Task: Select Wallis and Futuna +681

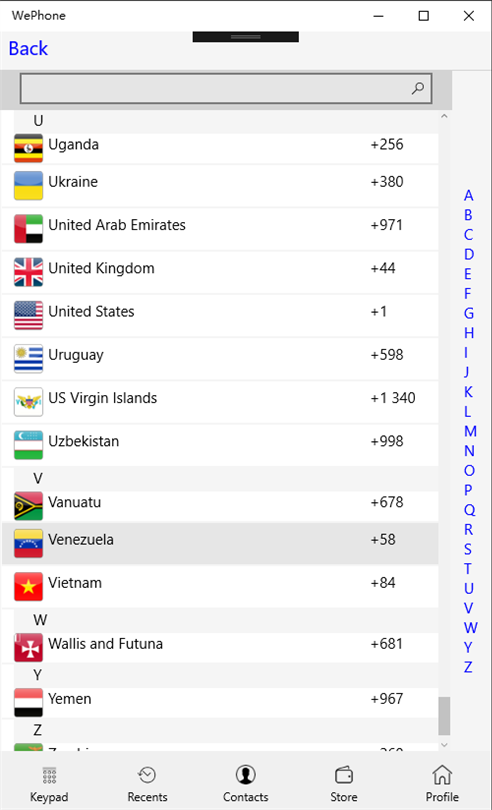Action: 220,648
